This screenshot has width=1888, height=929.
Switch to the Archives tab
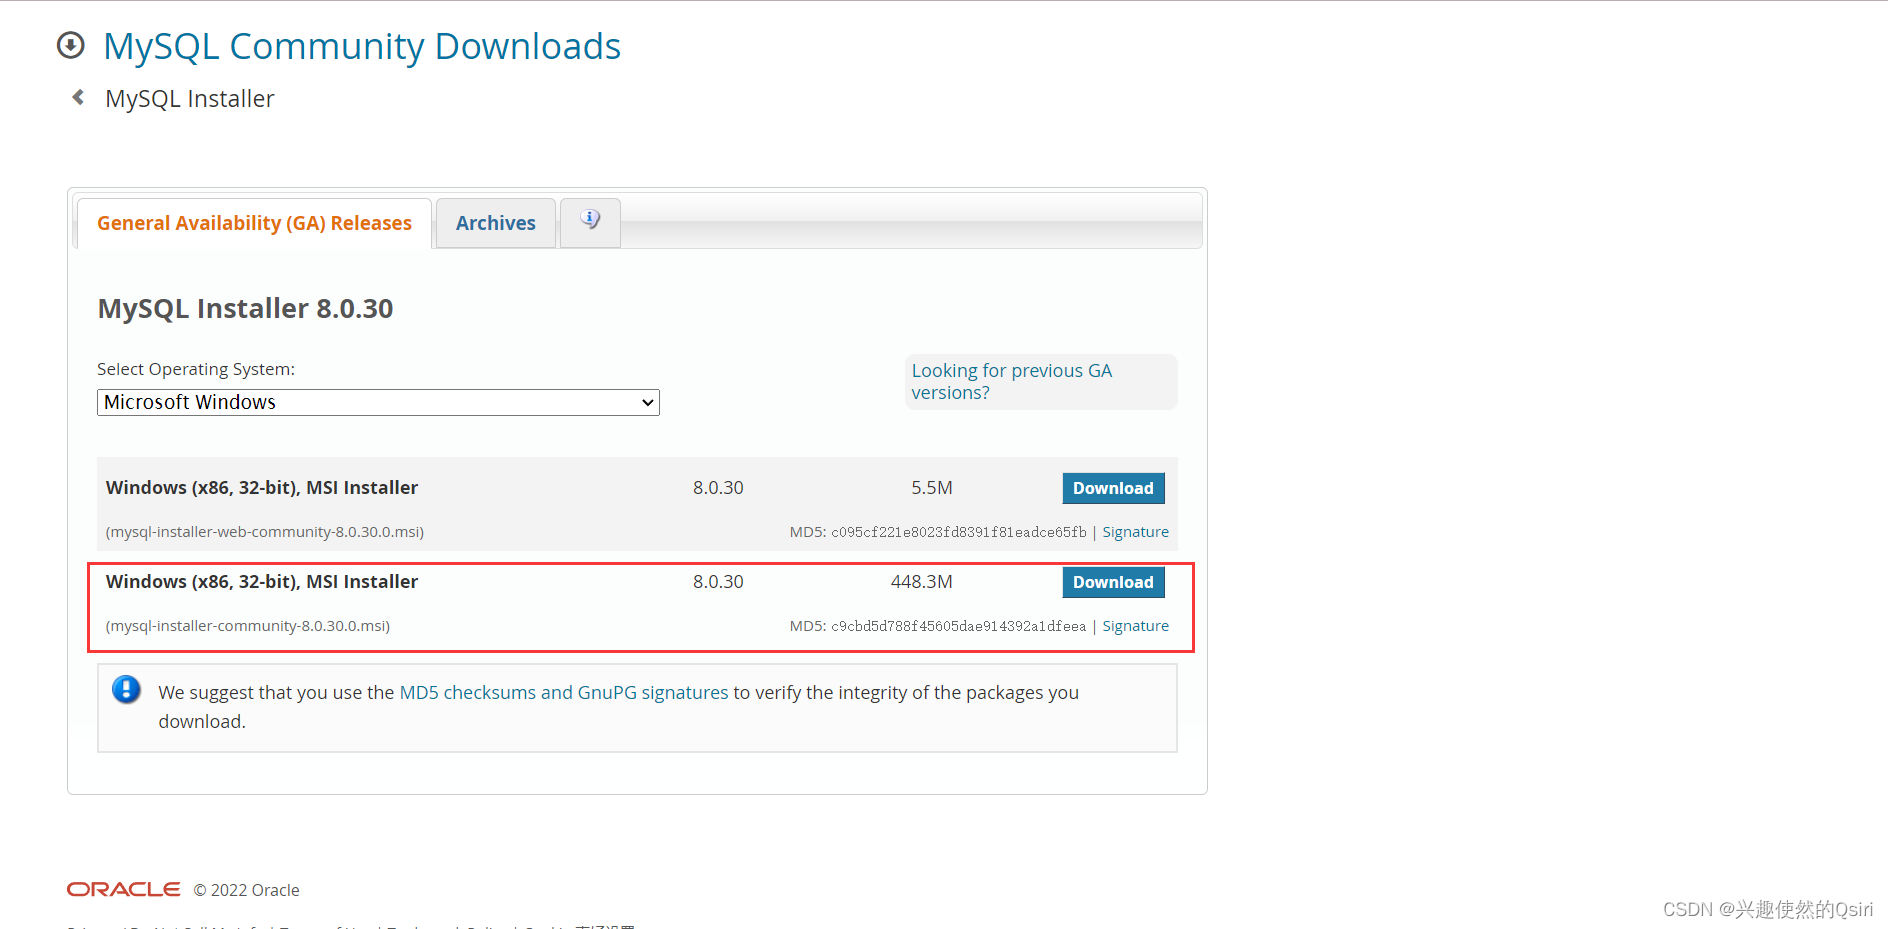(496, 223)
